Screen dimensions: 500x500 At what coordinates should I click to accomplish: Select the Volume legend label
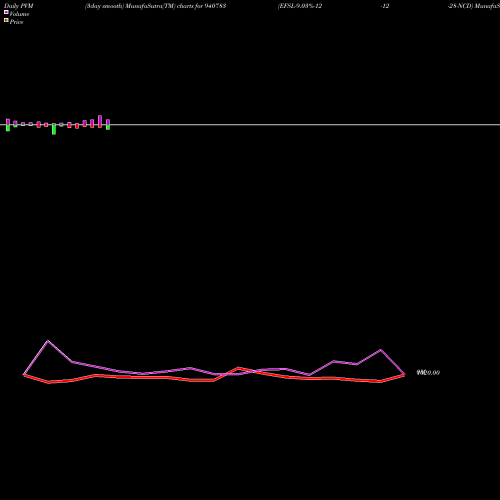(x=19, y=14)
